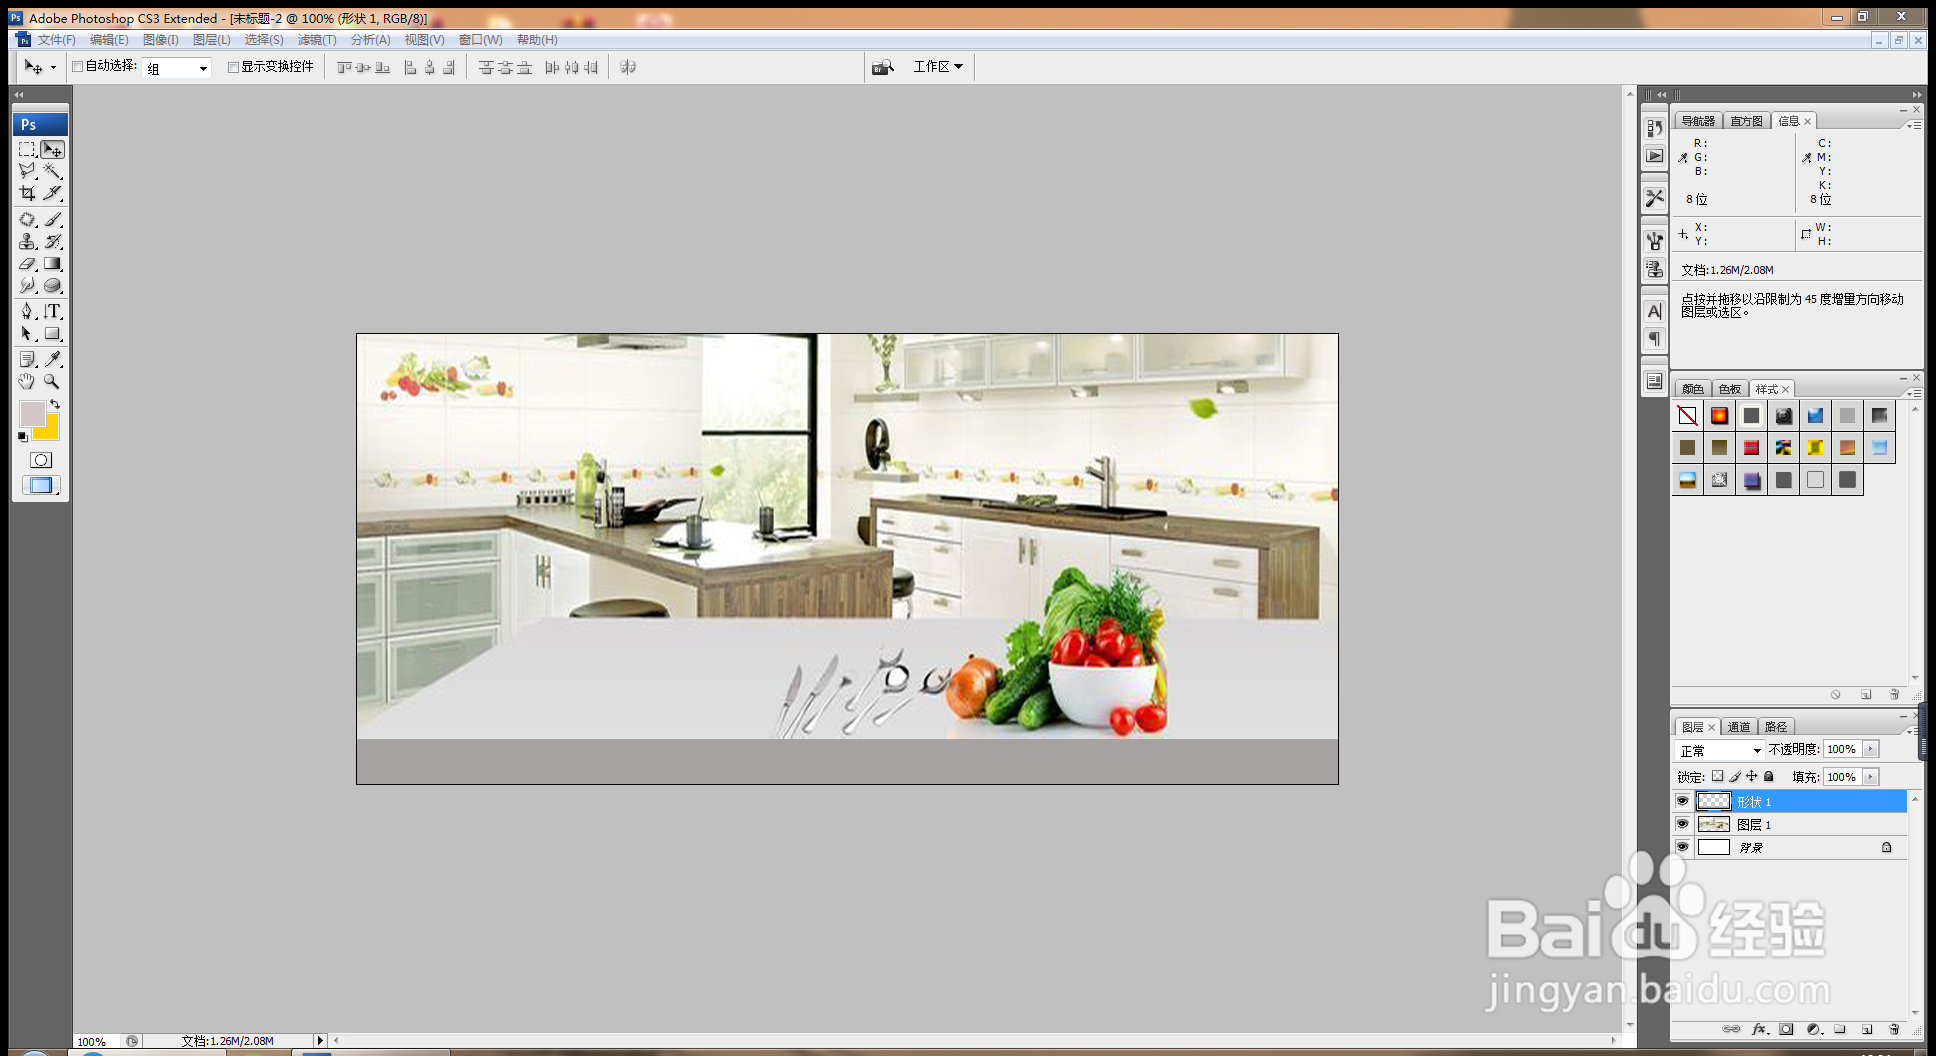Select the Magic Wand tool
This screenshot has height=1056, width=1936.
click(53, 171)
